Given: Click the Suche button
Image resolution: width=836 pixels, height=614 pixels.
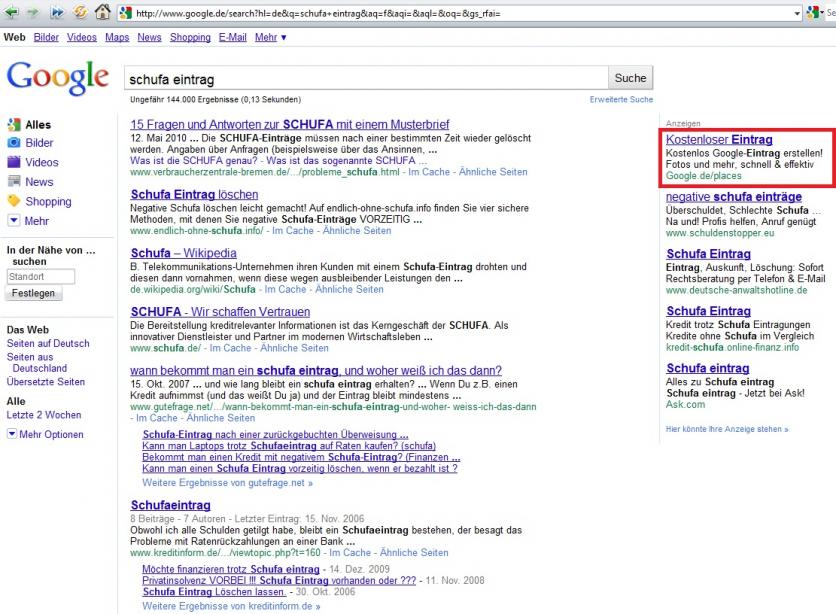Looking at the screenshot, I should [630, 78].
